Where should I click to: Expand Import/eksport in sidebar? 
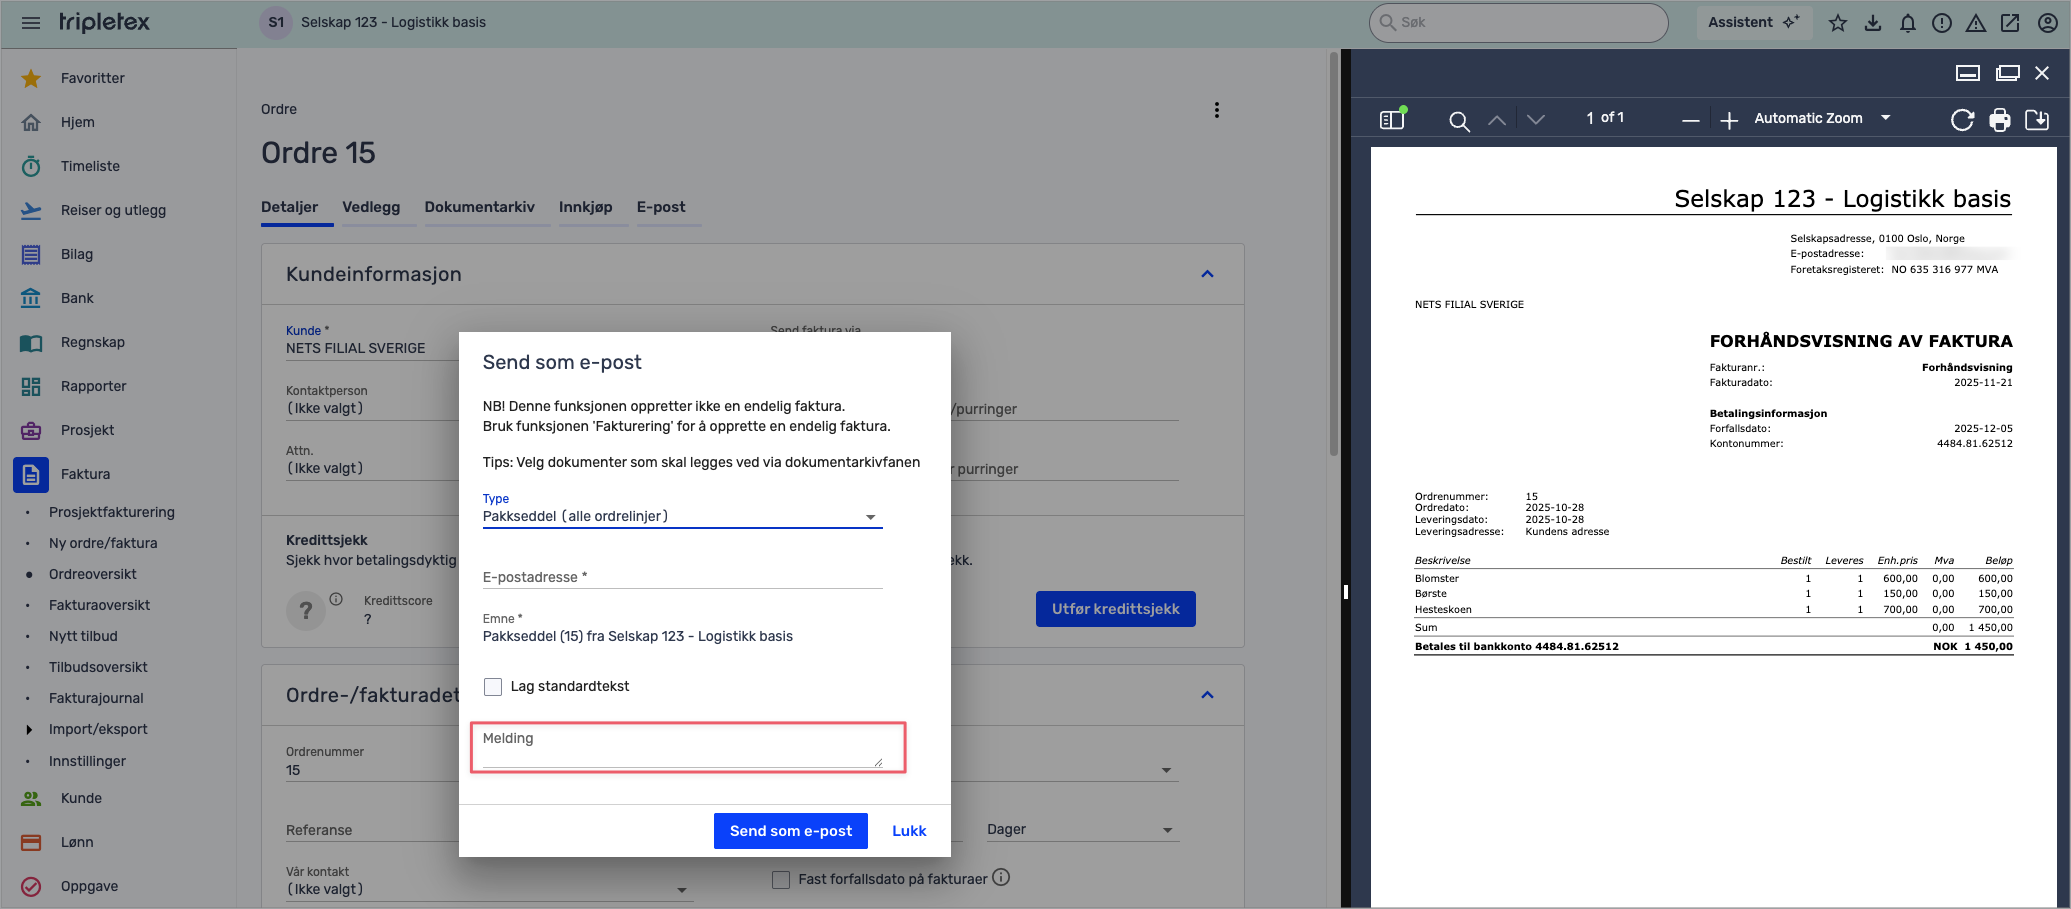pyautogui.click(x=29, y=729)
